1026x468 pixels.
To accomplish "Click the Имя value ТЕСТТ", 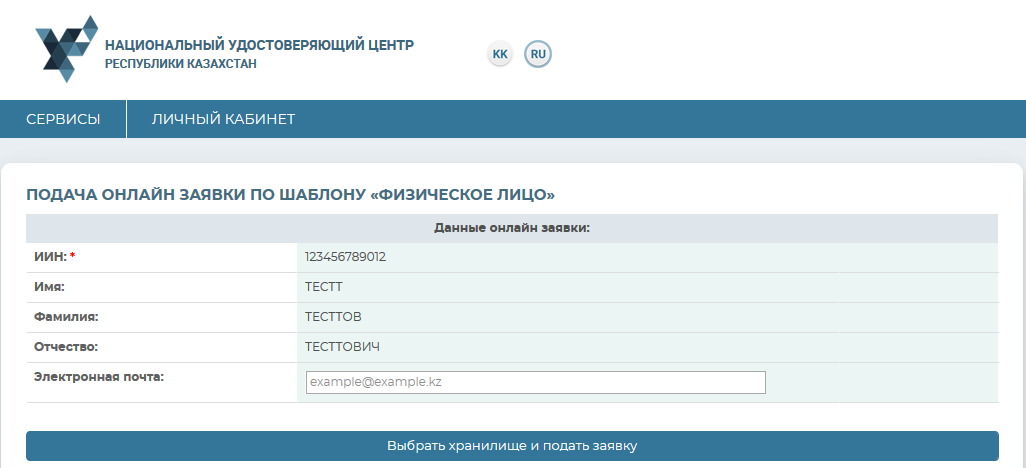I will 323,287.
